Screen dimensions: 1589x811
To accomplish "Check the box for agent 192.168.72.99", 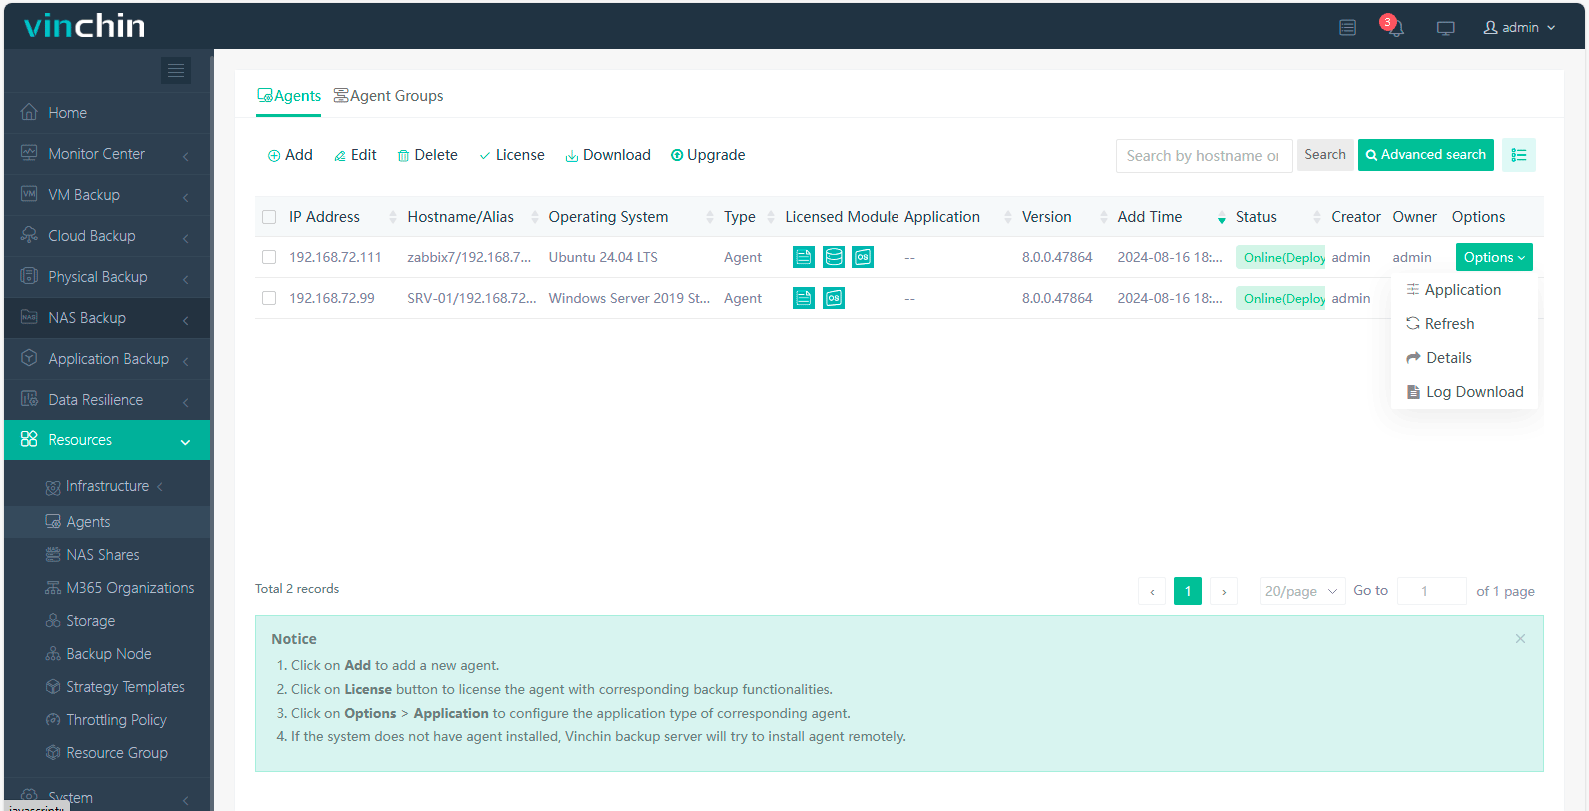I will coord(269,298).
